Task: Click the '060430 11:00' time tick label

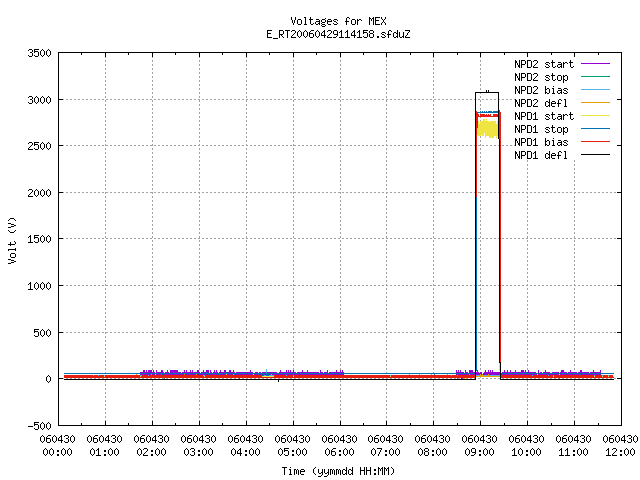Action: point(573,446)
